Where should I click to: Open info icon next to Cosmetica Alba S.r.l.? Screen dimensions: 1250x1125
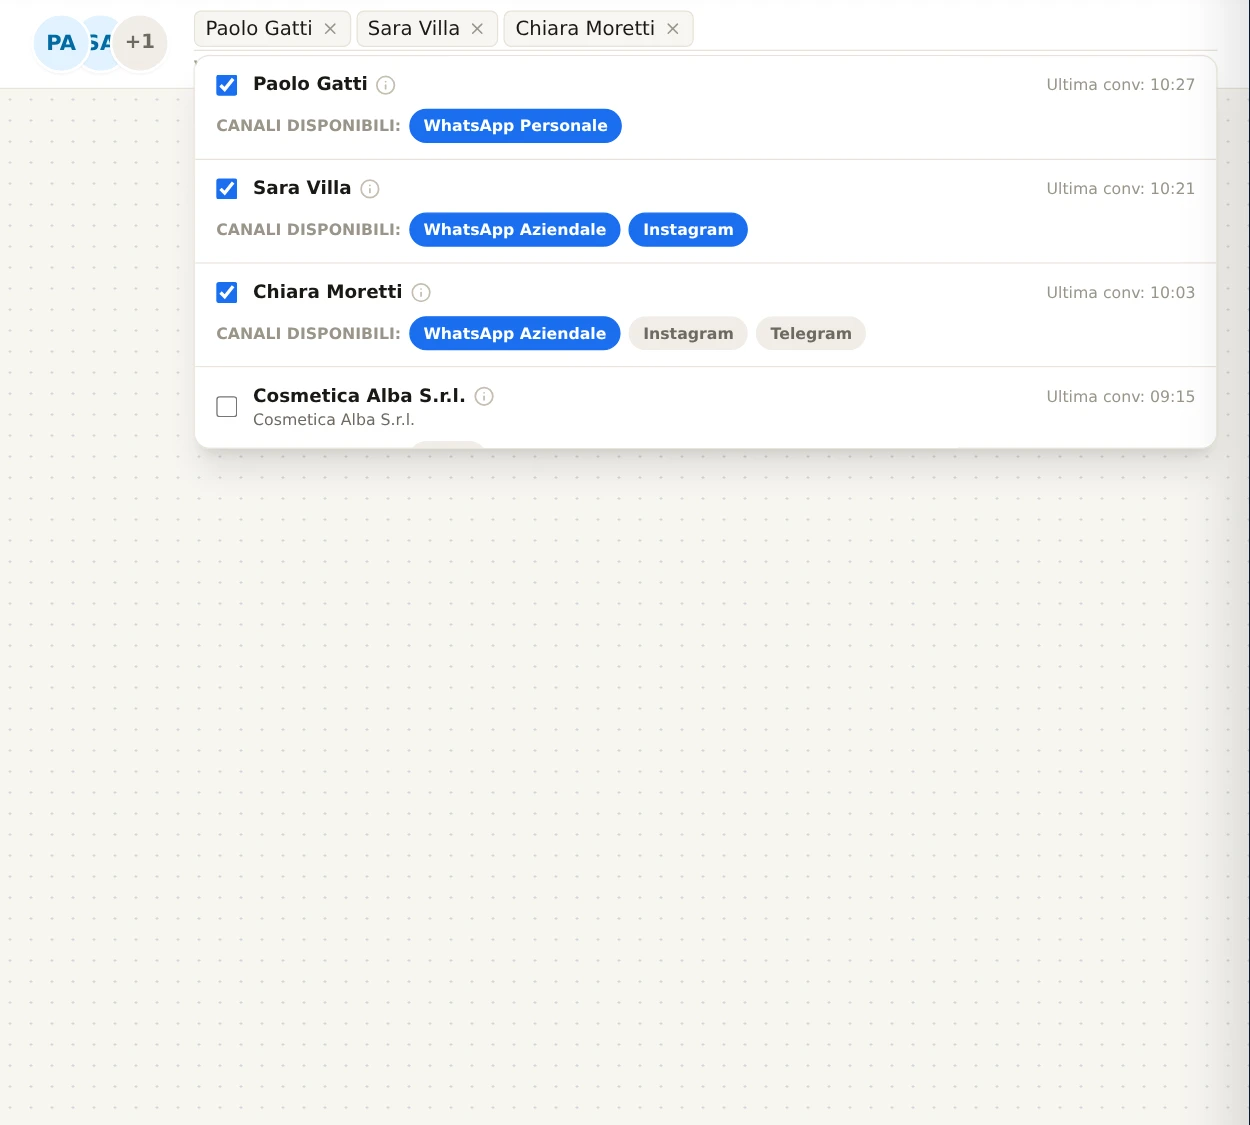point(484,397)
